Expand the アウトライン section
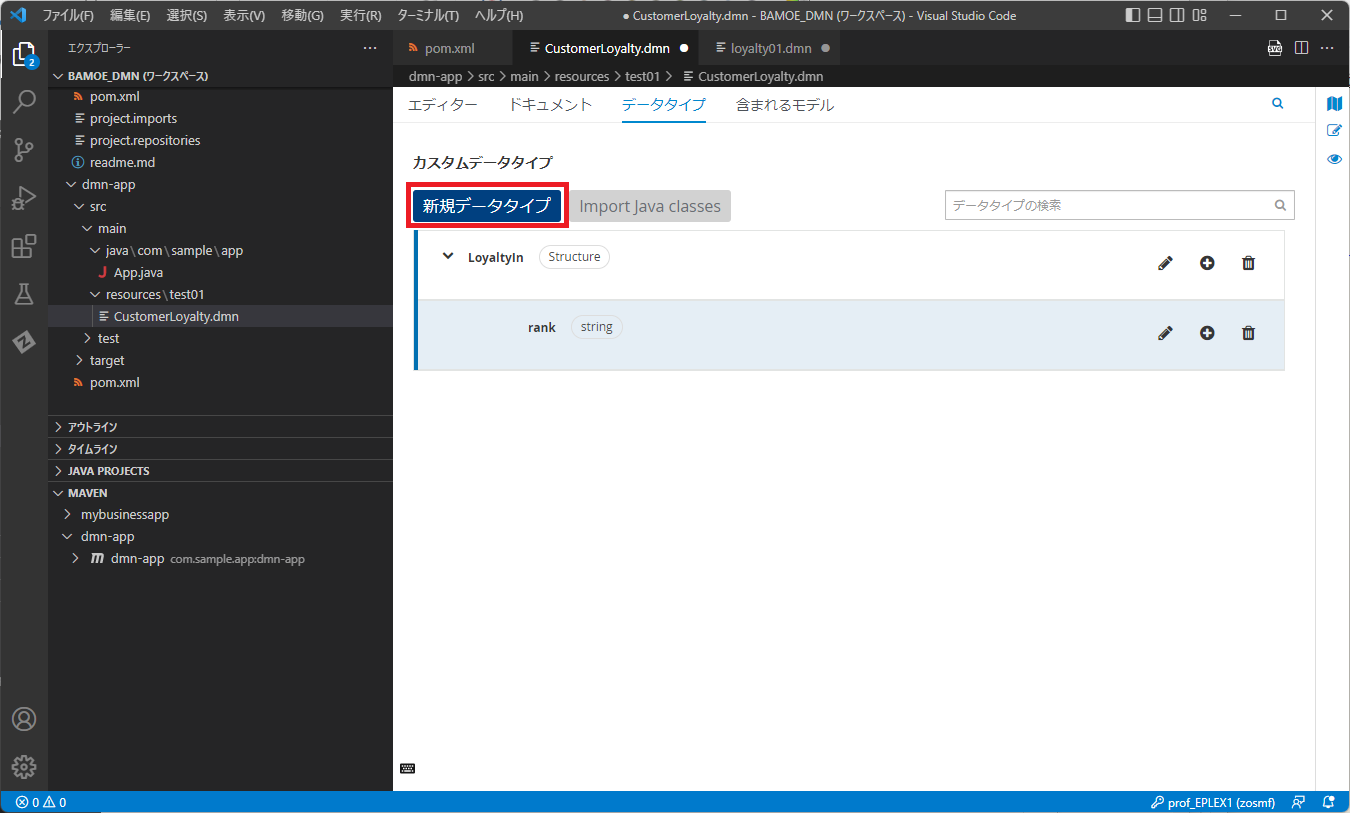This screenshot has height=813, width=1350. [x=220, y=427]
